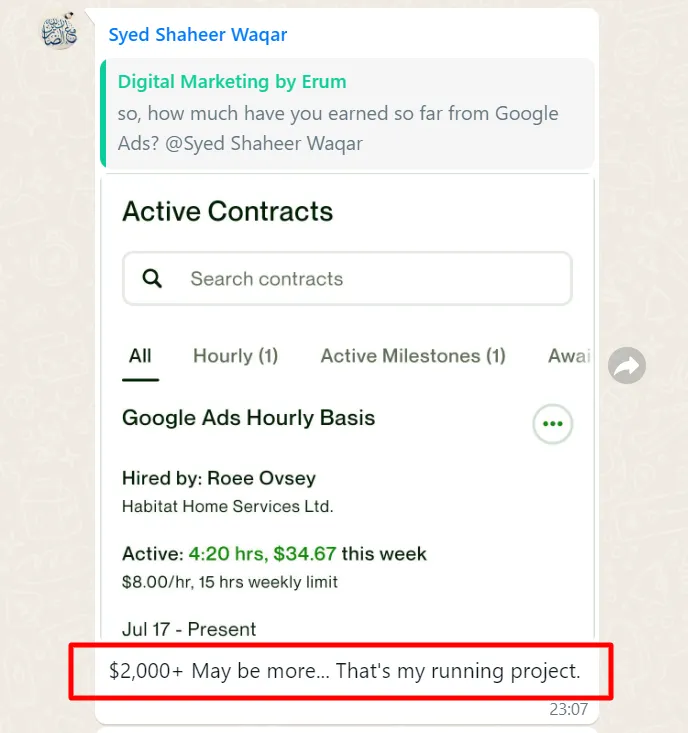
Task: Switch to the Hourly (1) tab
Action: pyautogui.click(x=236, y=356)
